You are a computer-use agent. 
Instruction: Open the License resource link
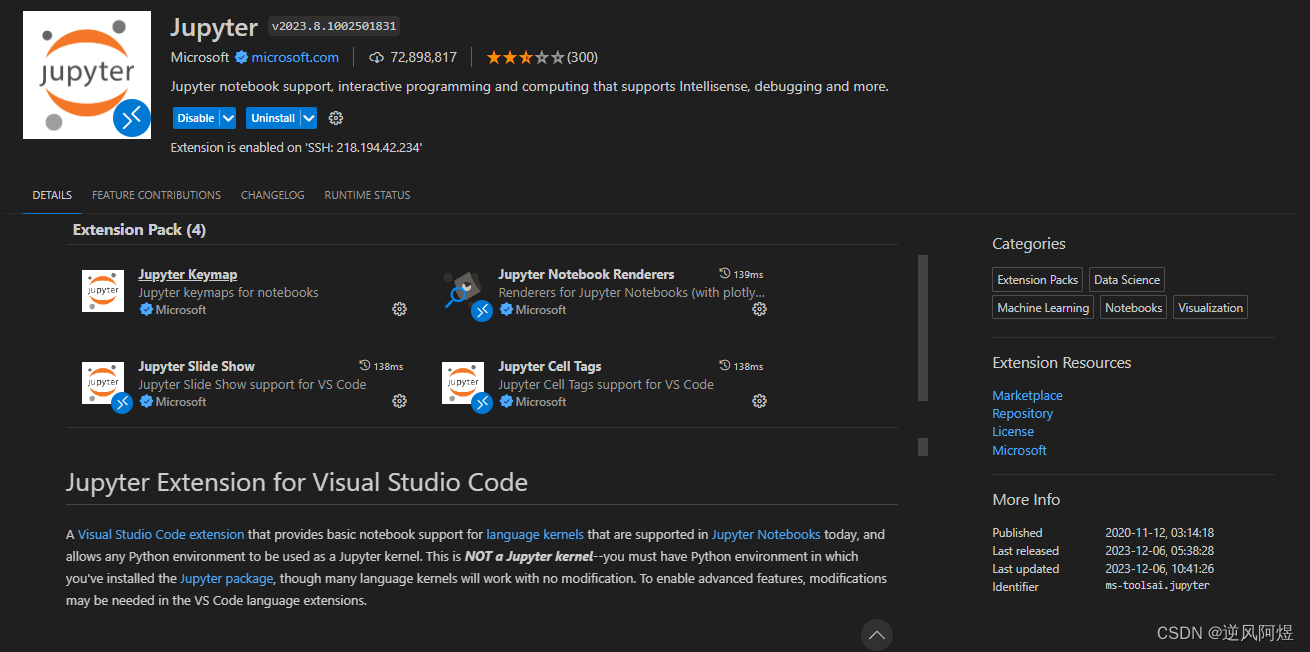[x=1013, y=432]
